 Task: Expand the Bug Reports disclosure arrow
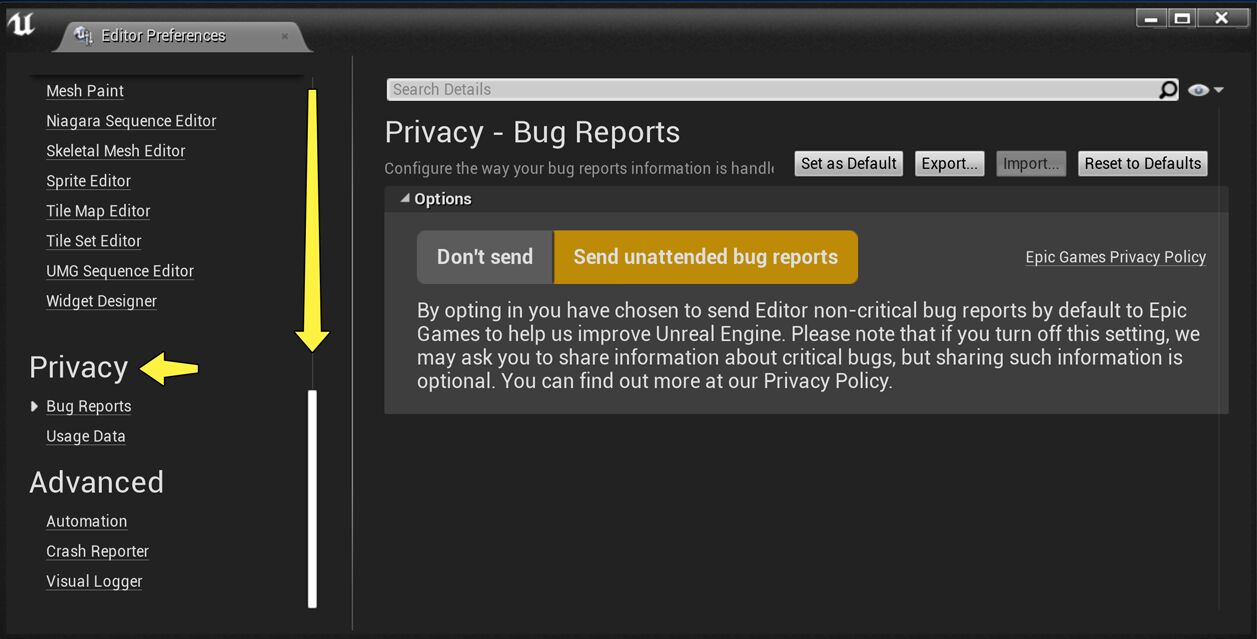(x=33, y=406)
